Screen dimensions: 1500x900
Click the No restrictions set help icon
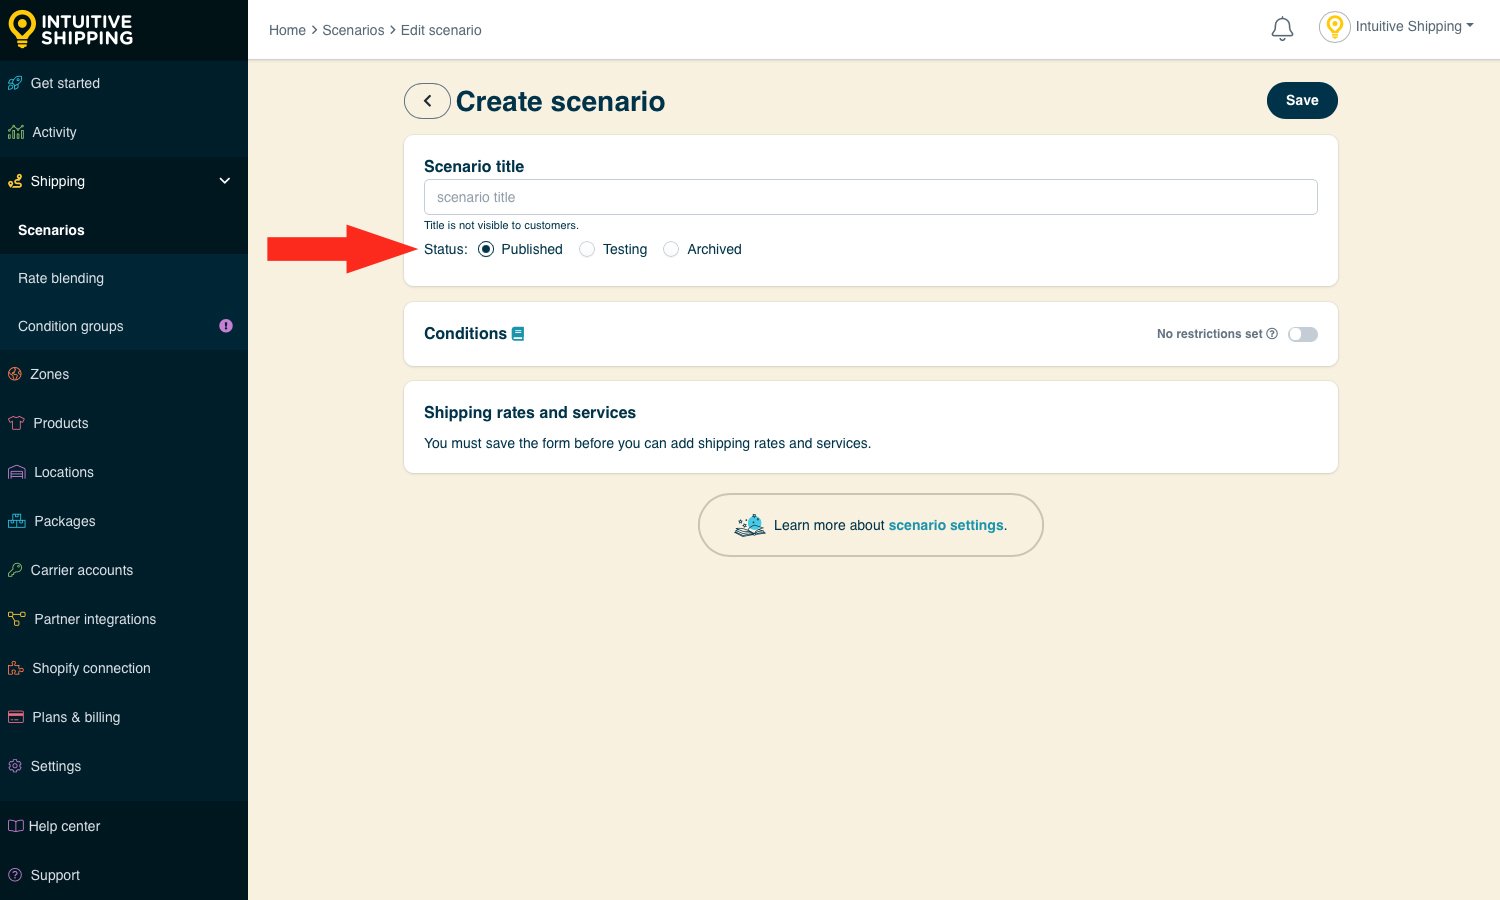[1272, 334]
